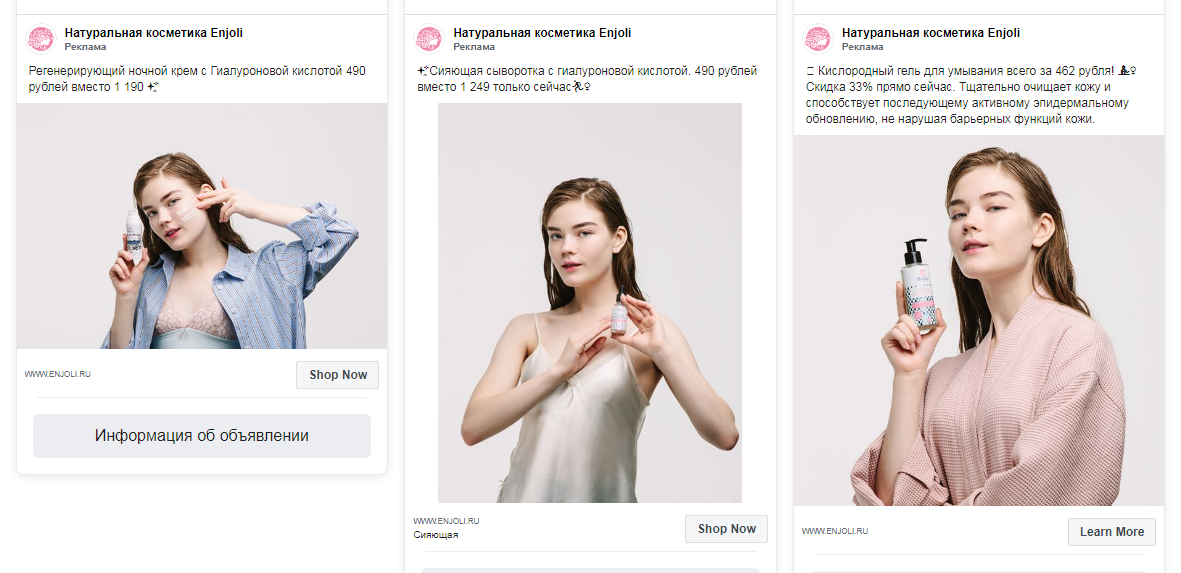Screen dimensions: 1181x573
Task: Click the Enjoli avatar on the serum ad
Action: click(x=429, y=39)
